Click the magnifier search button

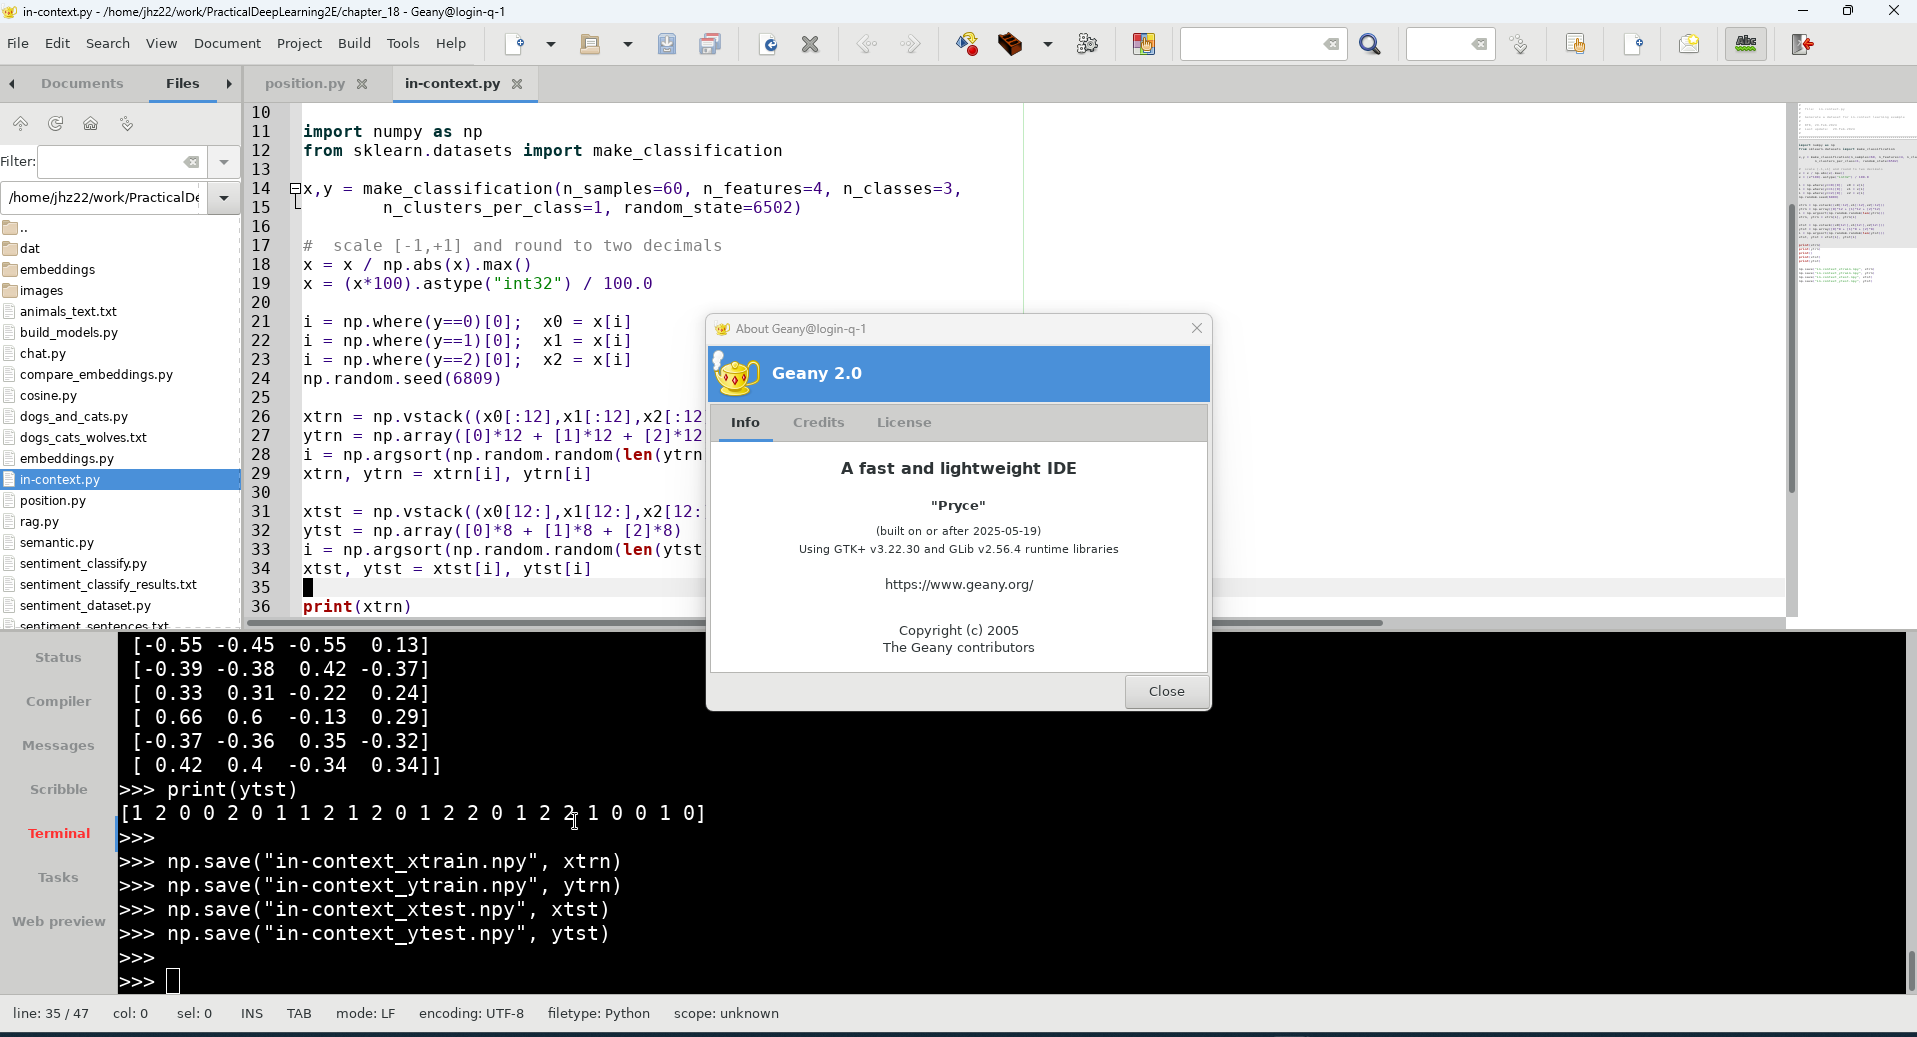[x=1370, y=44]
